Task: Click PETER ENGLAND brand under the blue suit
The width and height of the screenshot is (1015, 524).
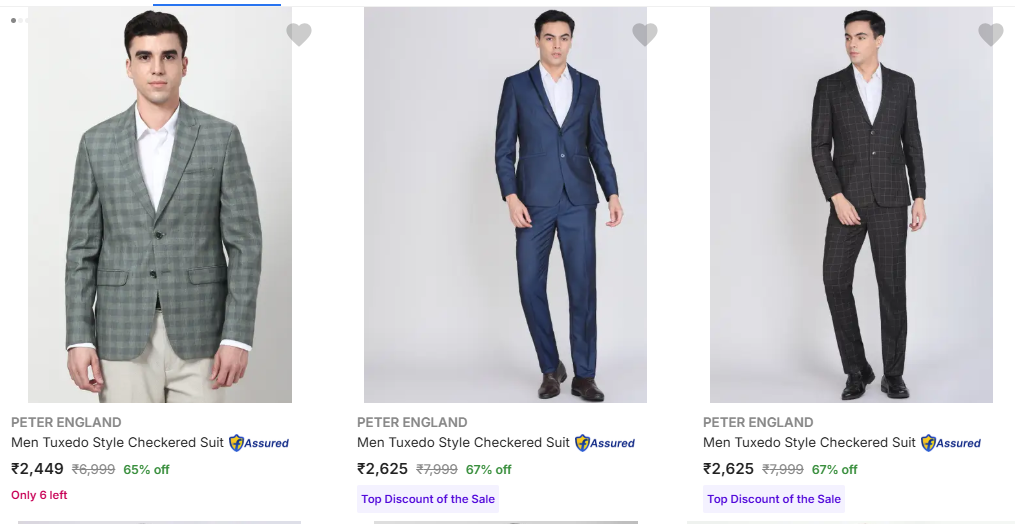Action: click(412, 422)
